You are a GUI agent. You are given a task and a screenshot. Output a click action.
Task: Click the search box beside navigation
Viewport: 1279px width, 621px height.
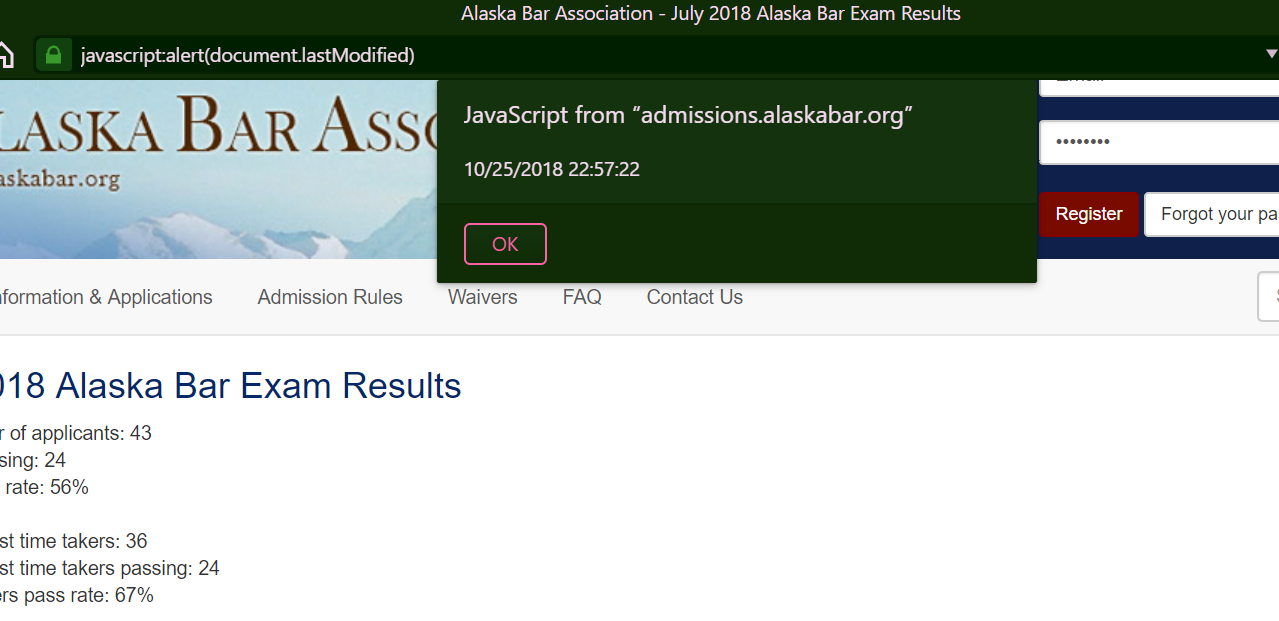click(x=1269, y=297)
